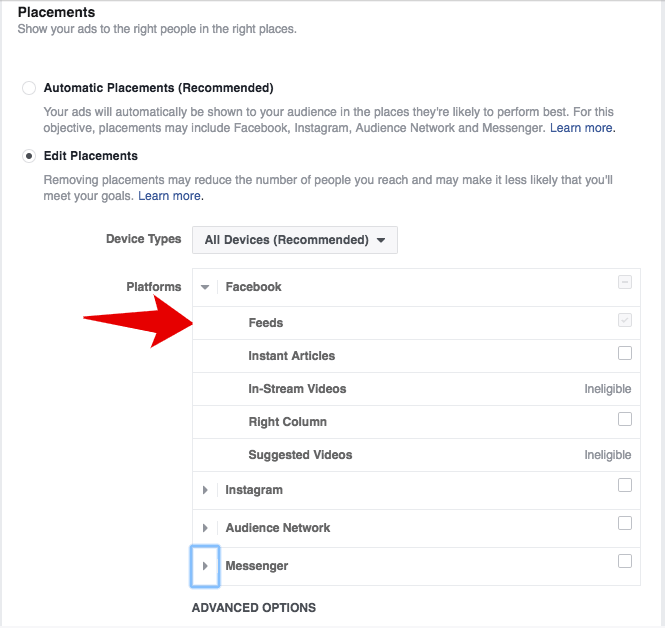This screenshot has height=628, width=665.
Task: Expand the Audience Network section
Action: (205, 528)
